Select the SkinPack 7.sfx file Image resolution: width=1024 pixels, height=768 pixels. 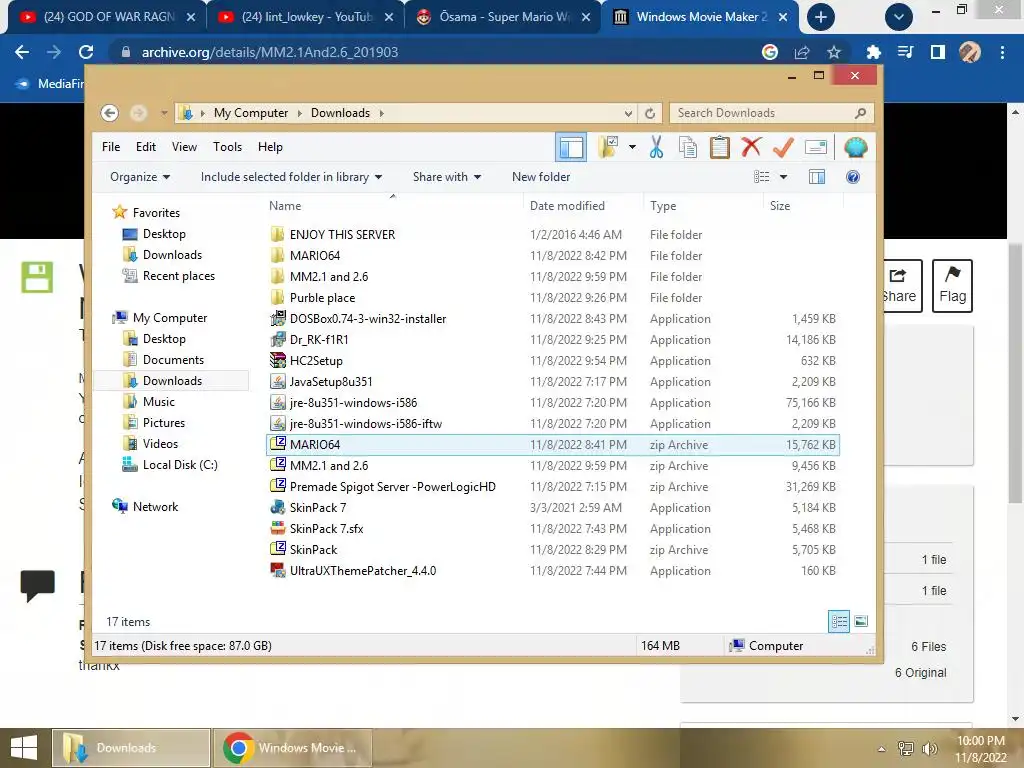552,529
